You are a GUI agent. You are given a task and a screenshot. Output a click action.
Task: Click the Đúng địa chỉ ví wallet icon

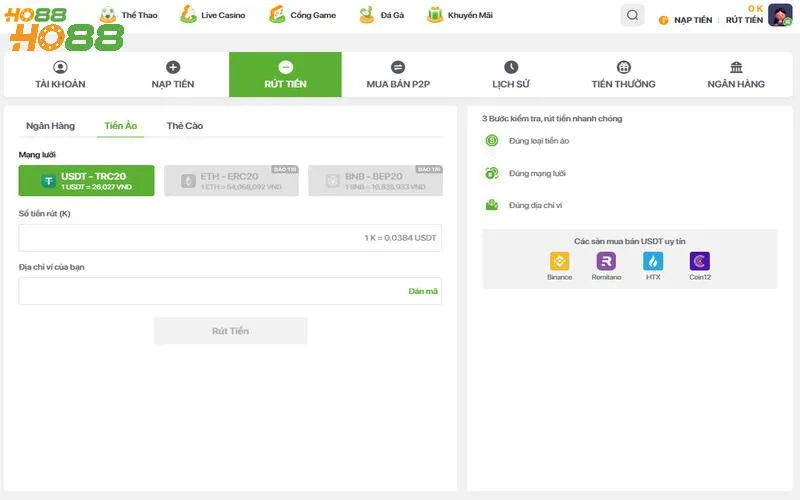[492, 205]
